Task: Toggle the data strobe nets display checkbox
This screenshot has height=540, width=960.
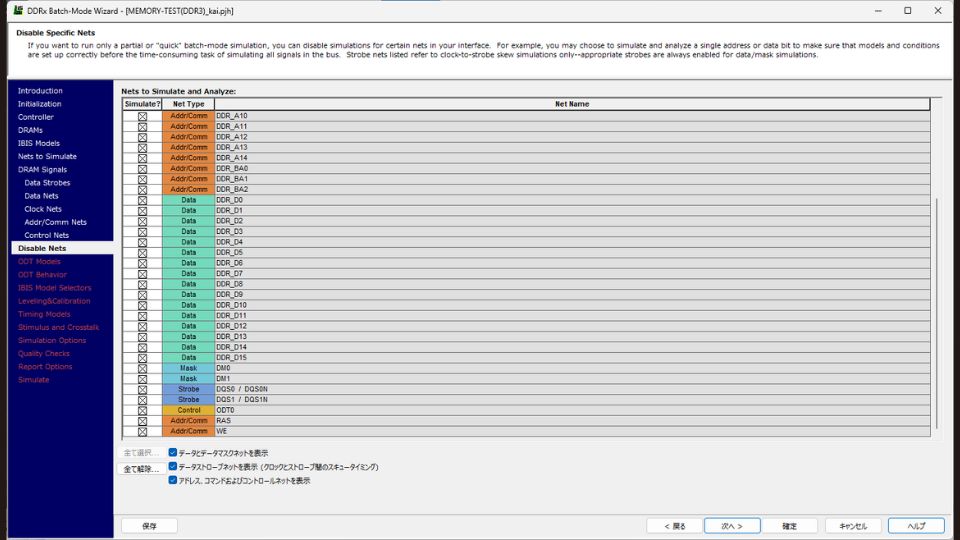Action: pyautogui.click(x=173, y=466)
